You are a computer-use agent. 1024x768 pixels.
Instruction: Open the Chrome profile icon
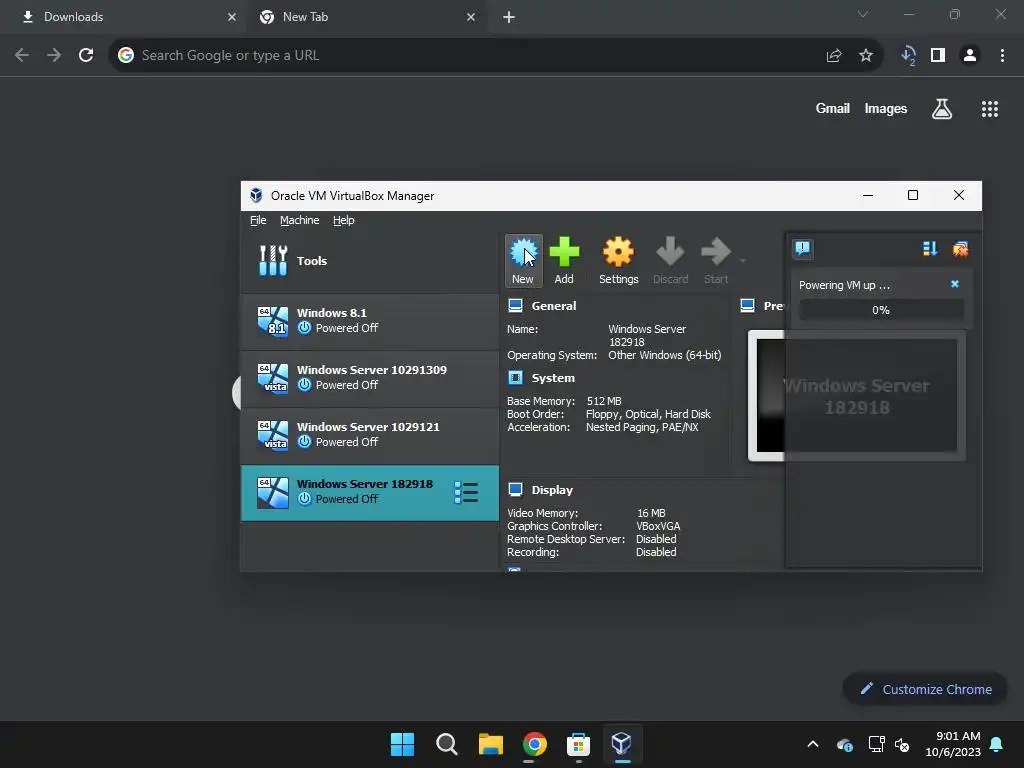tap(970, 56)
